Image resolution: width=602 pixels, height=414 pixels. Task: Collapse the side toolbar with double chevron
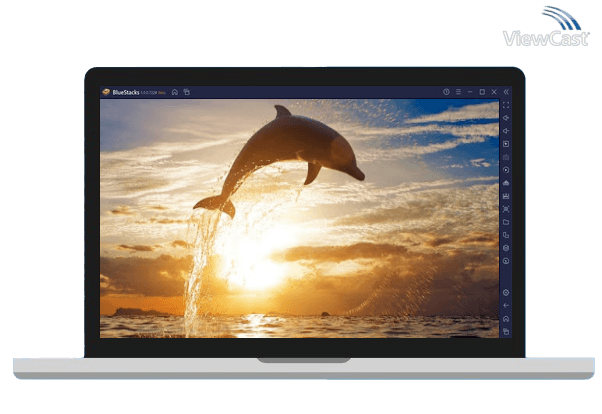pyautogui.click(x=506, y=92)
